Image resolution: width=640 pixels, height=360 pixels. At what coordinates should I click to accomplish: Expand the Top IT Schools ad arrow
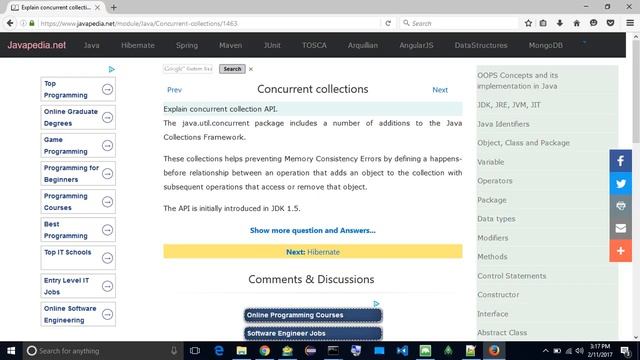coord(107,258)
